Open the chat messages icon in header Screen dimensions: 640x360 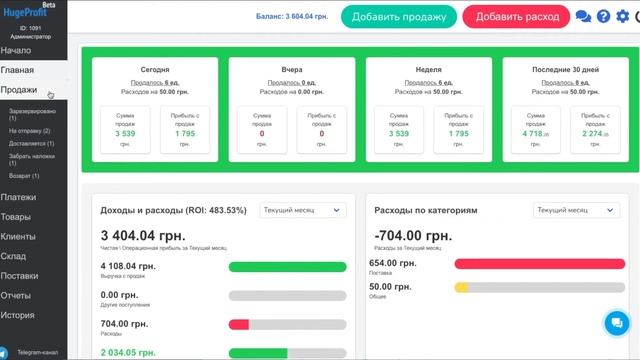[x=583, y=16]
